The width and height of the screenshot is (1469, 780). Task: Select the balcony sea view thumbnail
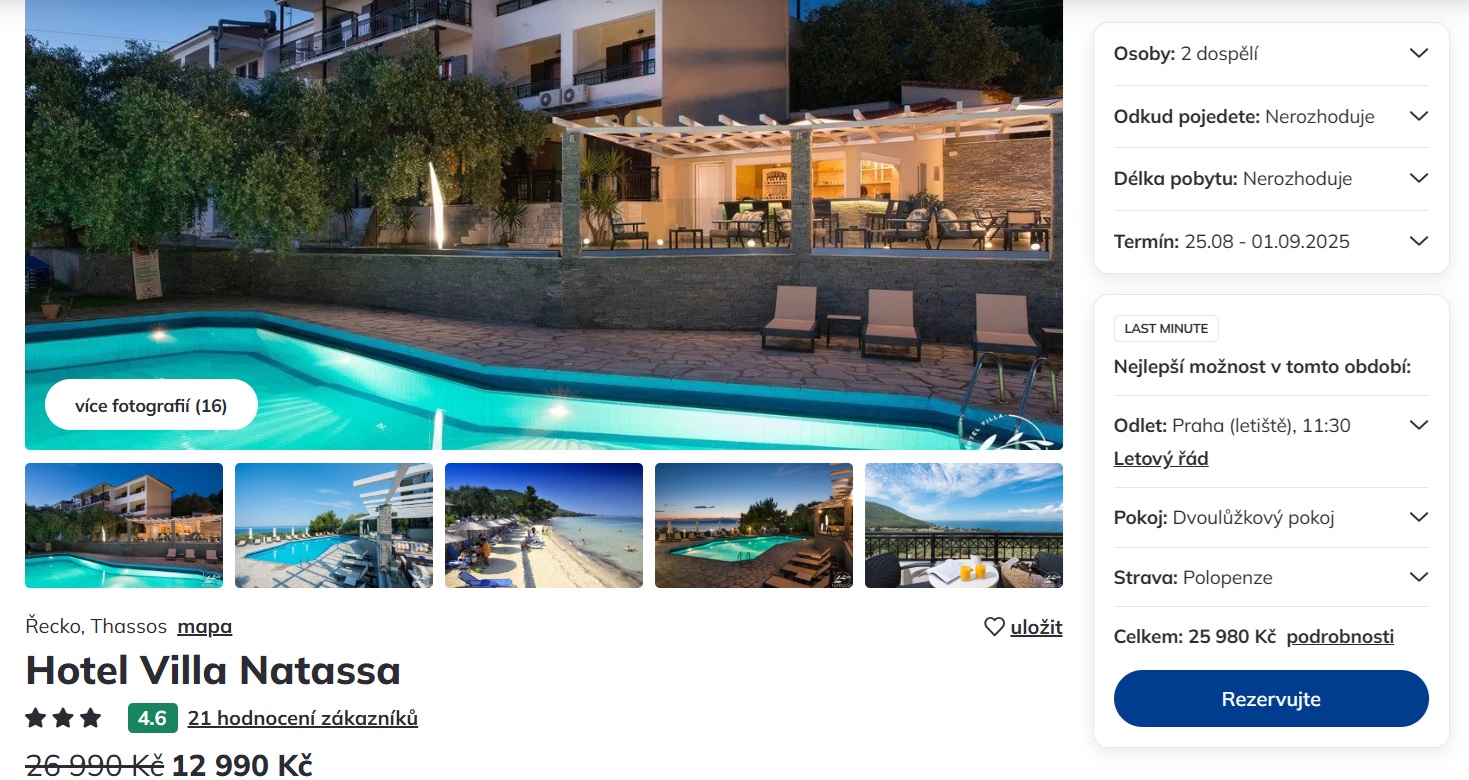964,525
